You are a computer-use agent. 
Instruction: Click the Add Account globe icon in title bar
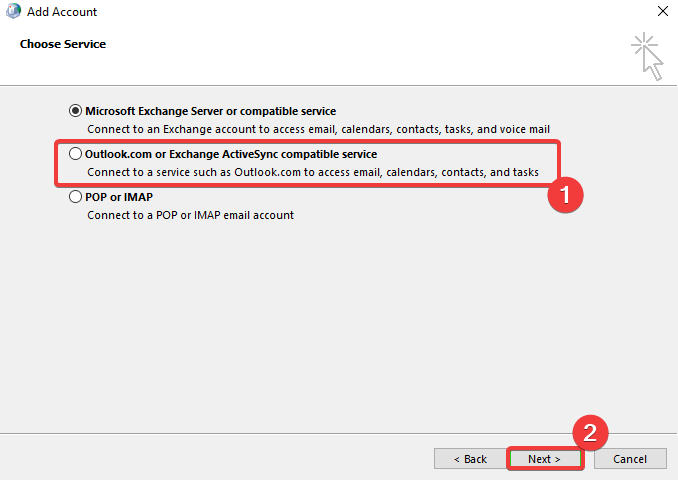13,11
